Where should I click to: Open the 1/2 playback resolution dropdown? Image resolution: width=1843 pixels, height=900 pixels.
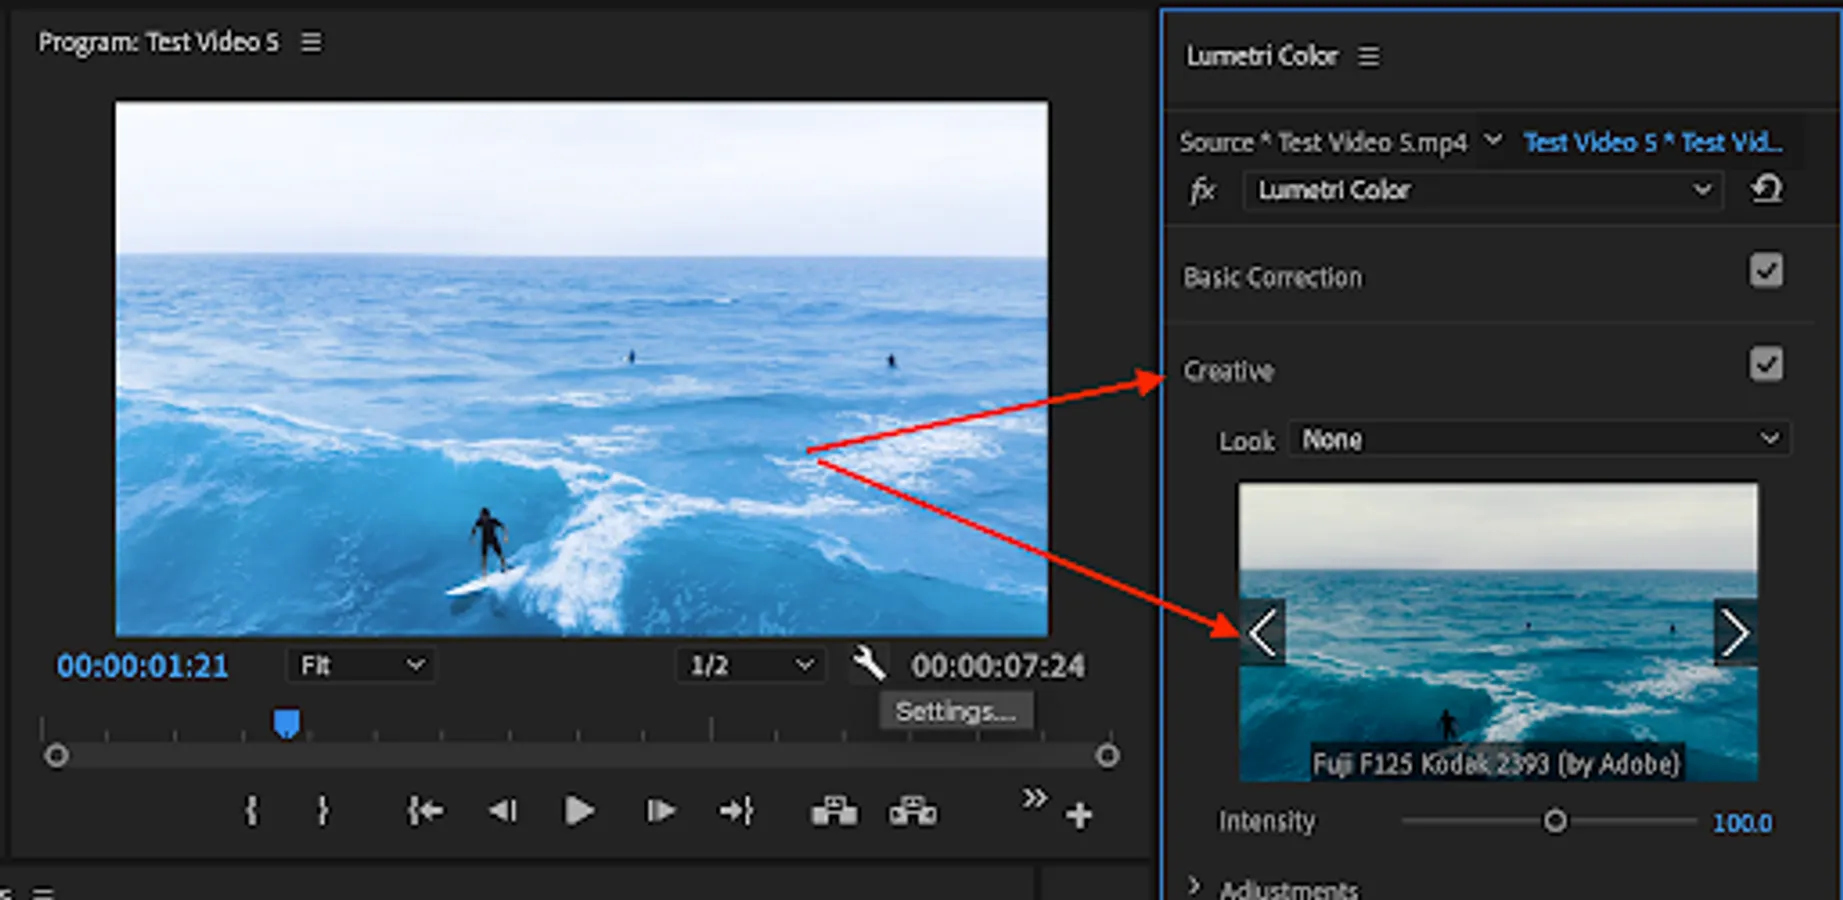pos(751,665)
